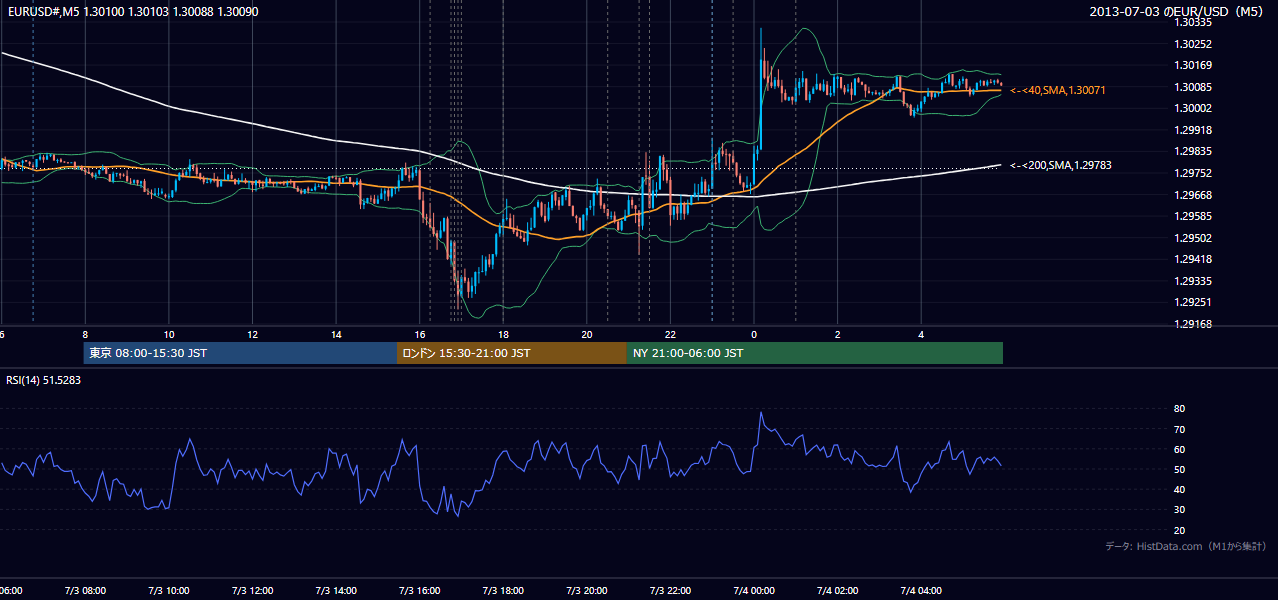Click hour label 22 under price chart

pos(671,335)
